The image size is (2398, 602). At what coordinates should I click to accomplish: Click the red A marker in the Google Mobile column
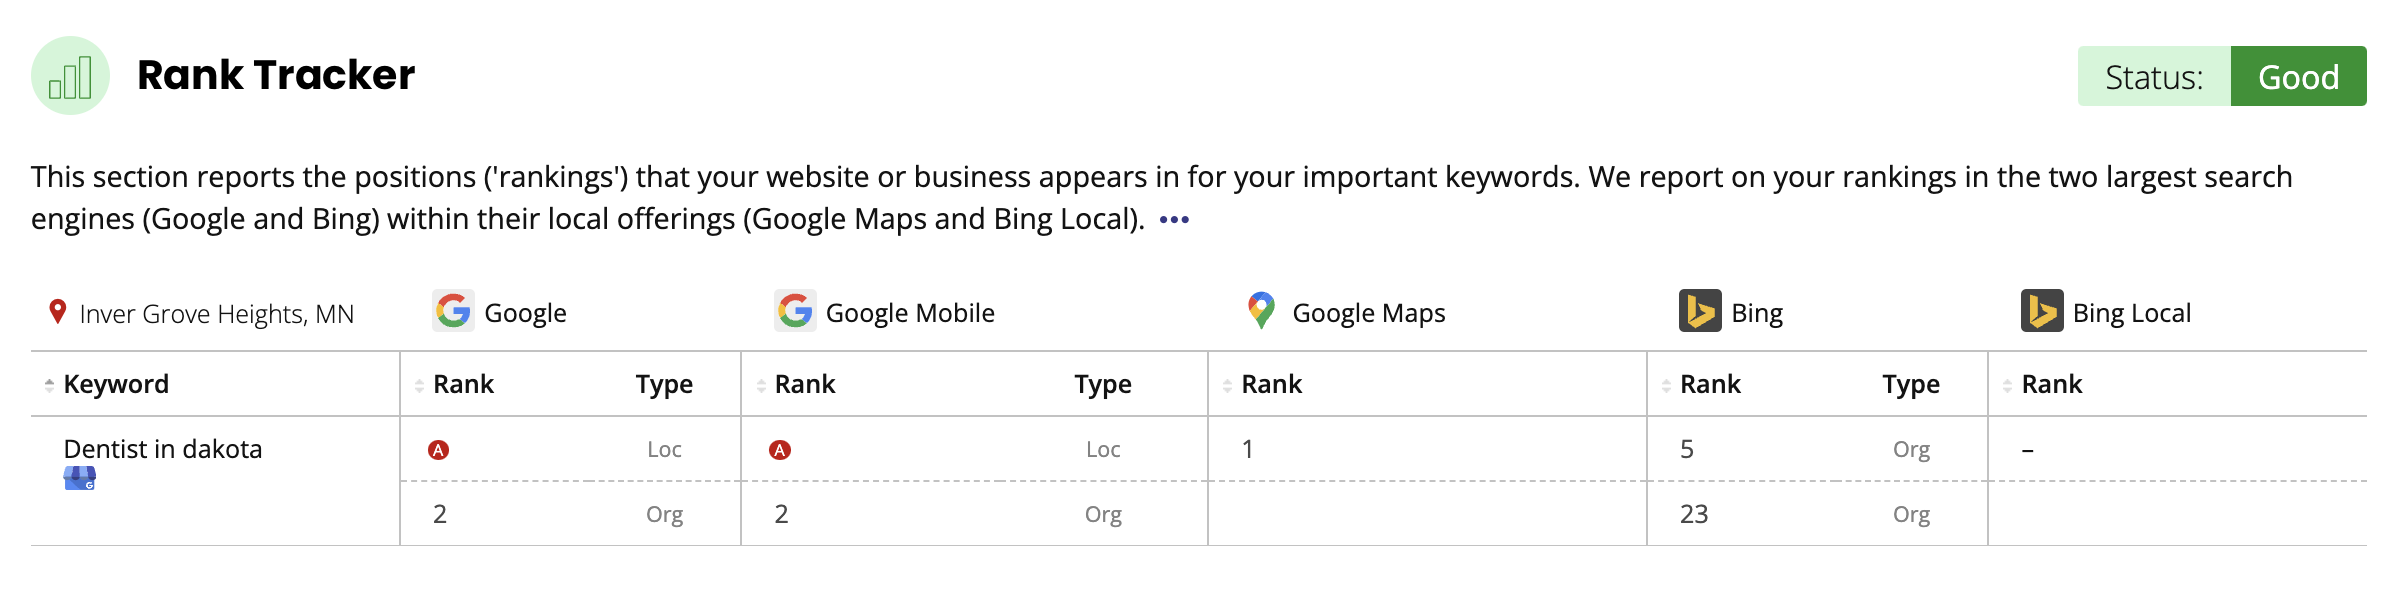pyautogui.click(x=780, y=450)
